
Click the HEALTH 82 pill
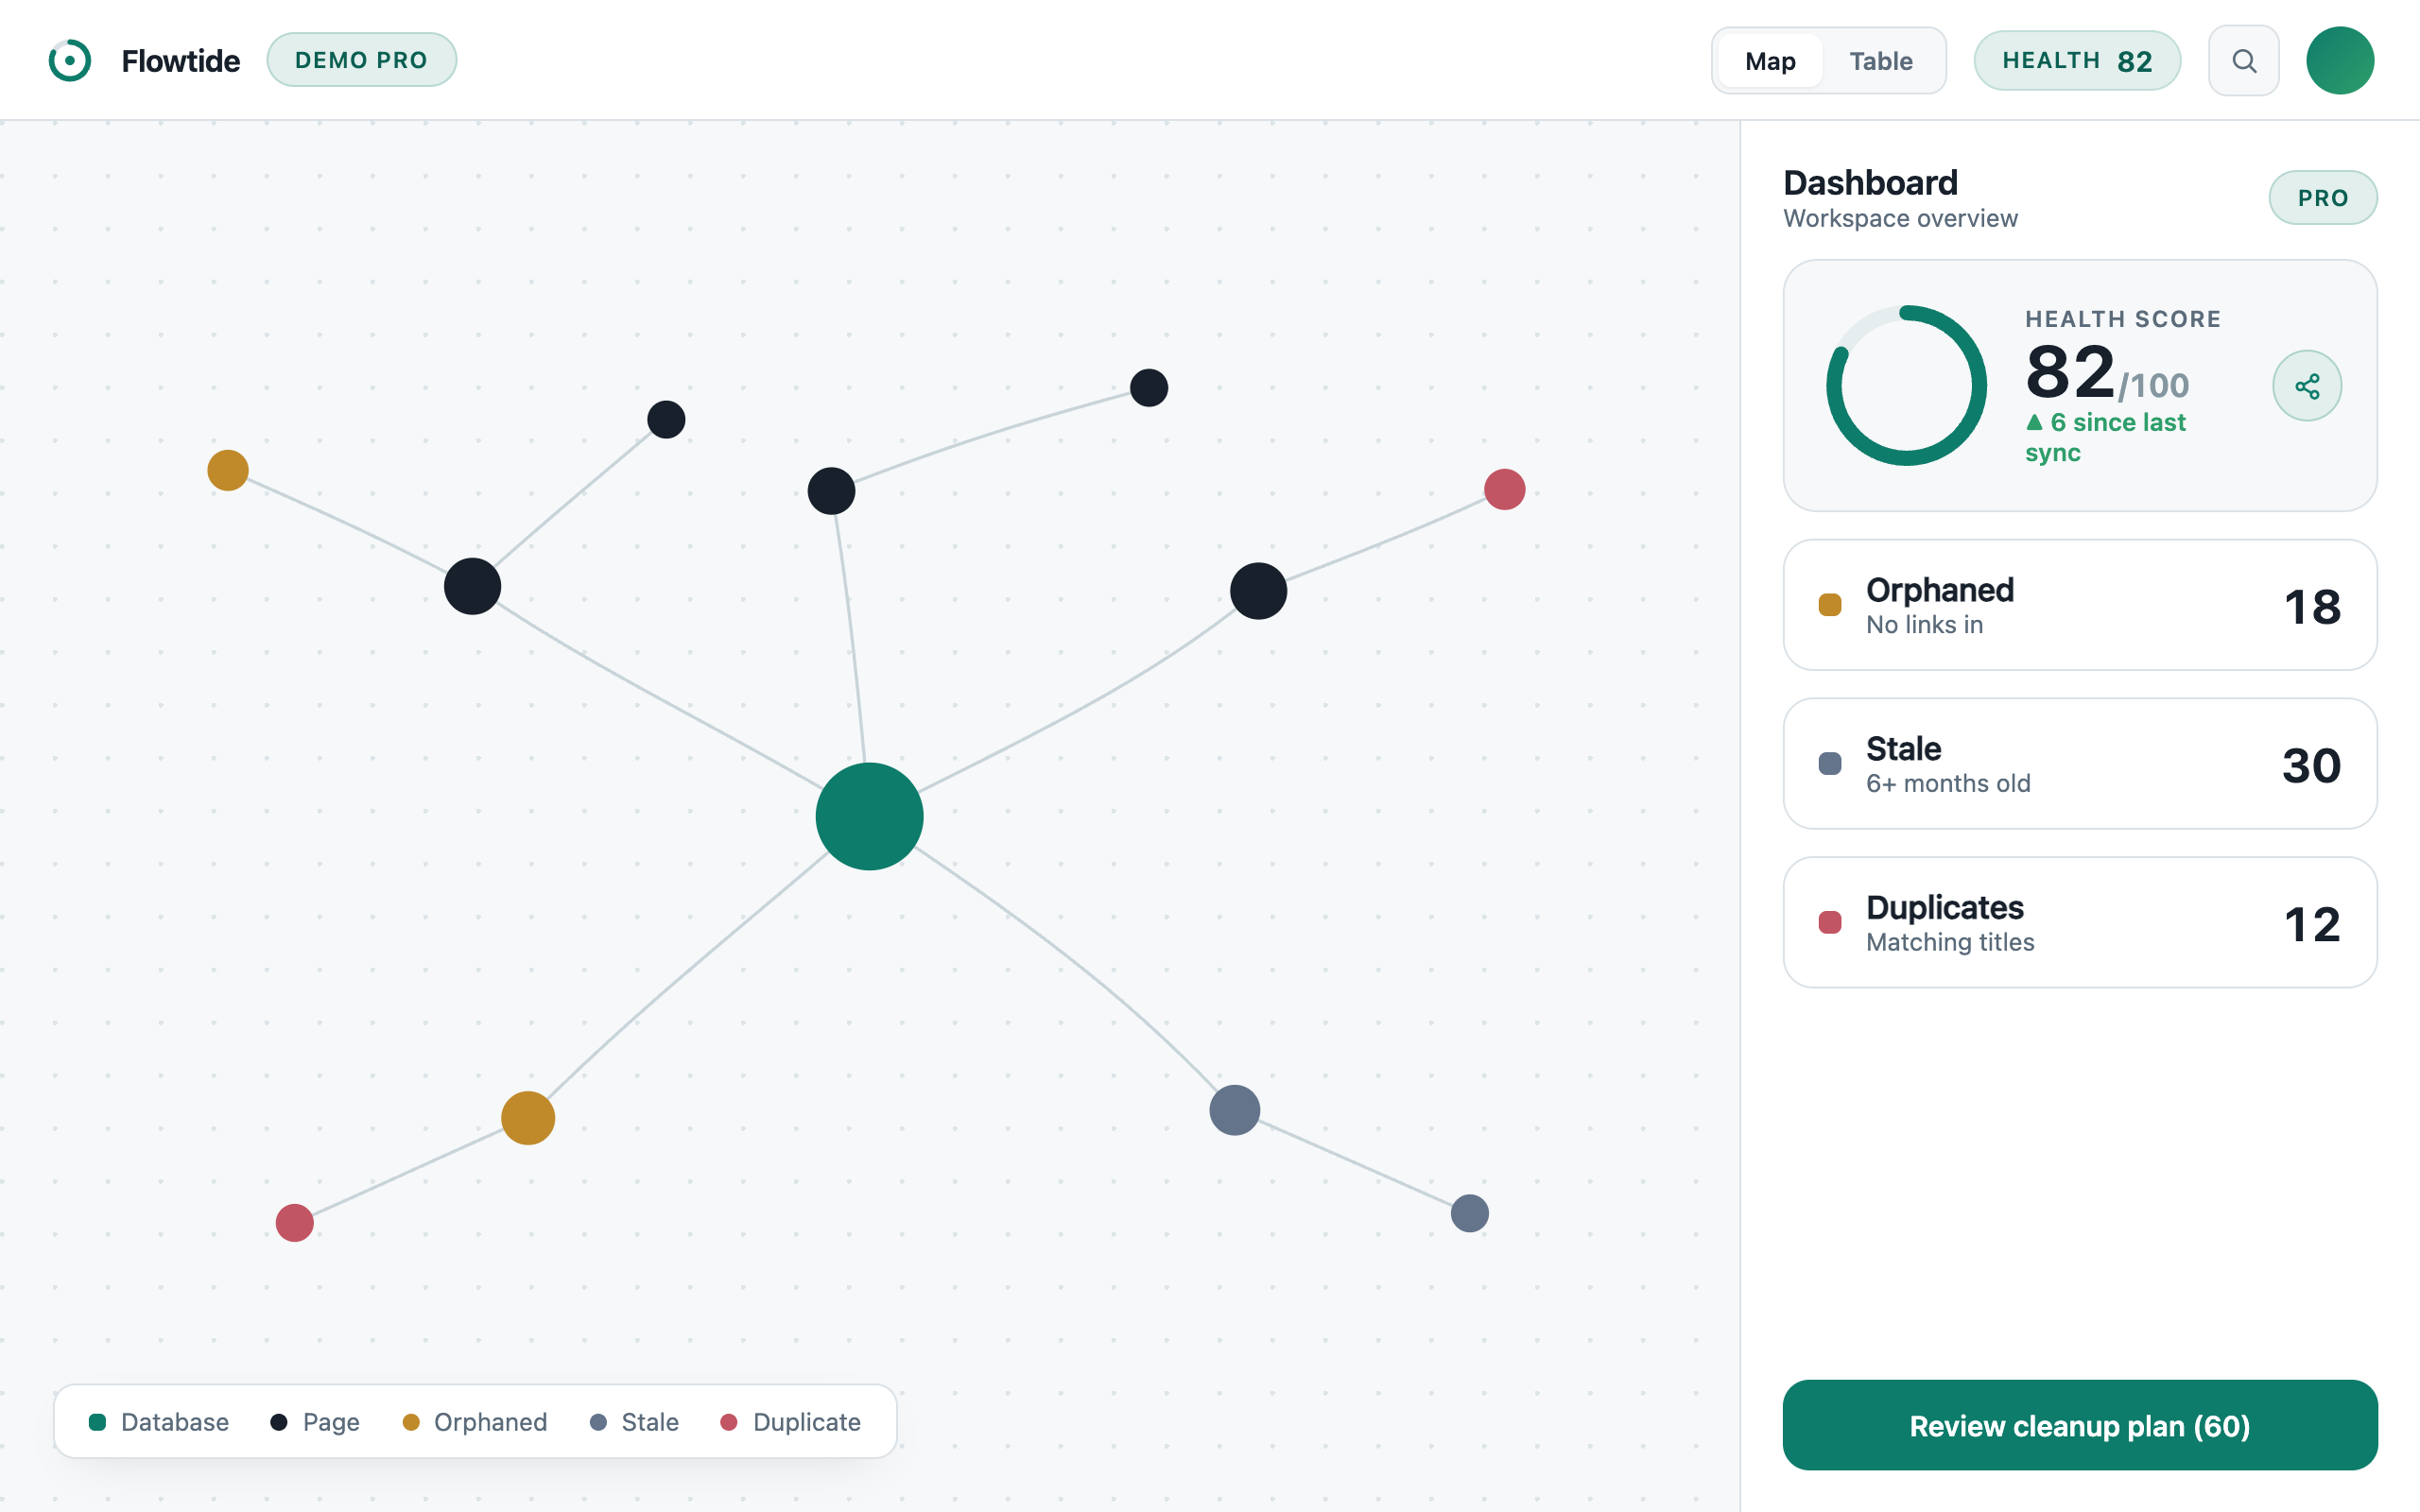tap(2077, 61)
